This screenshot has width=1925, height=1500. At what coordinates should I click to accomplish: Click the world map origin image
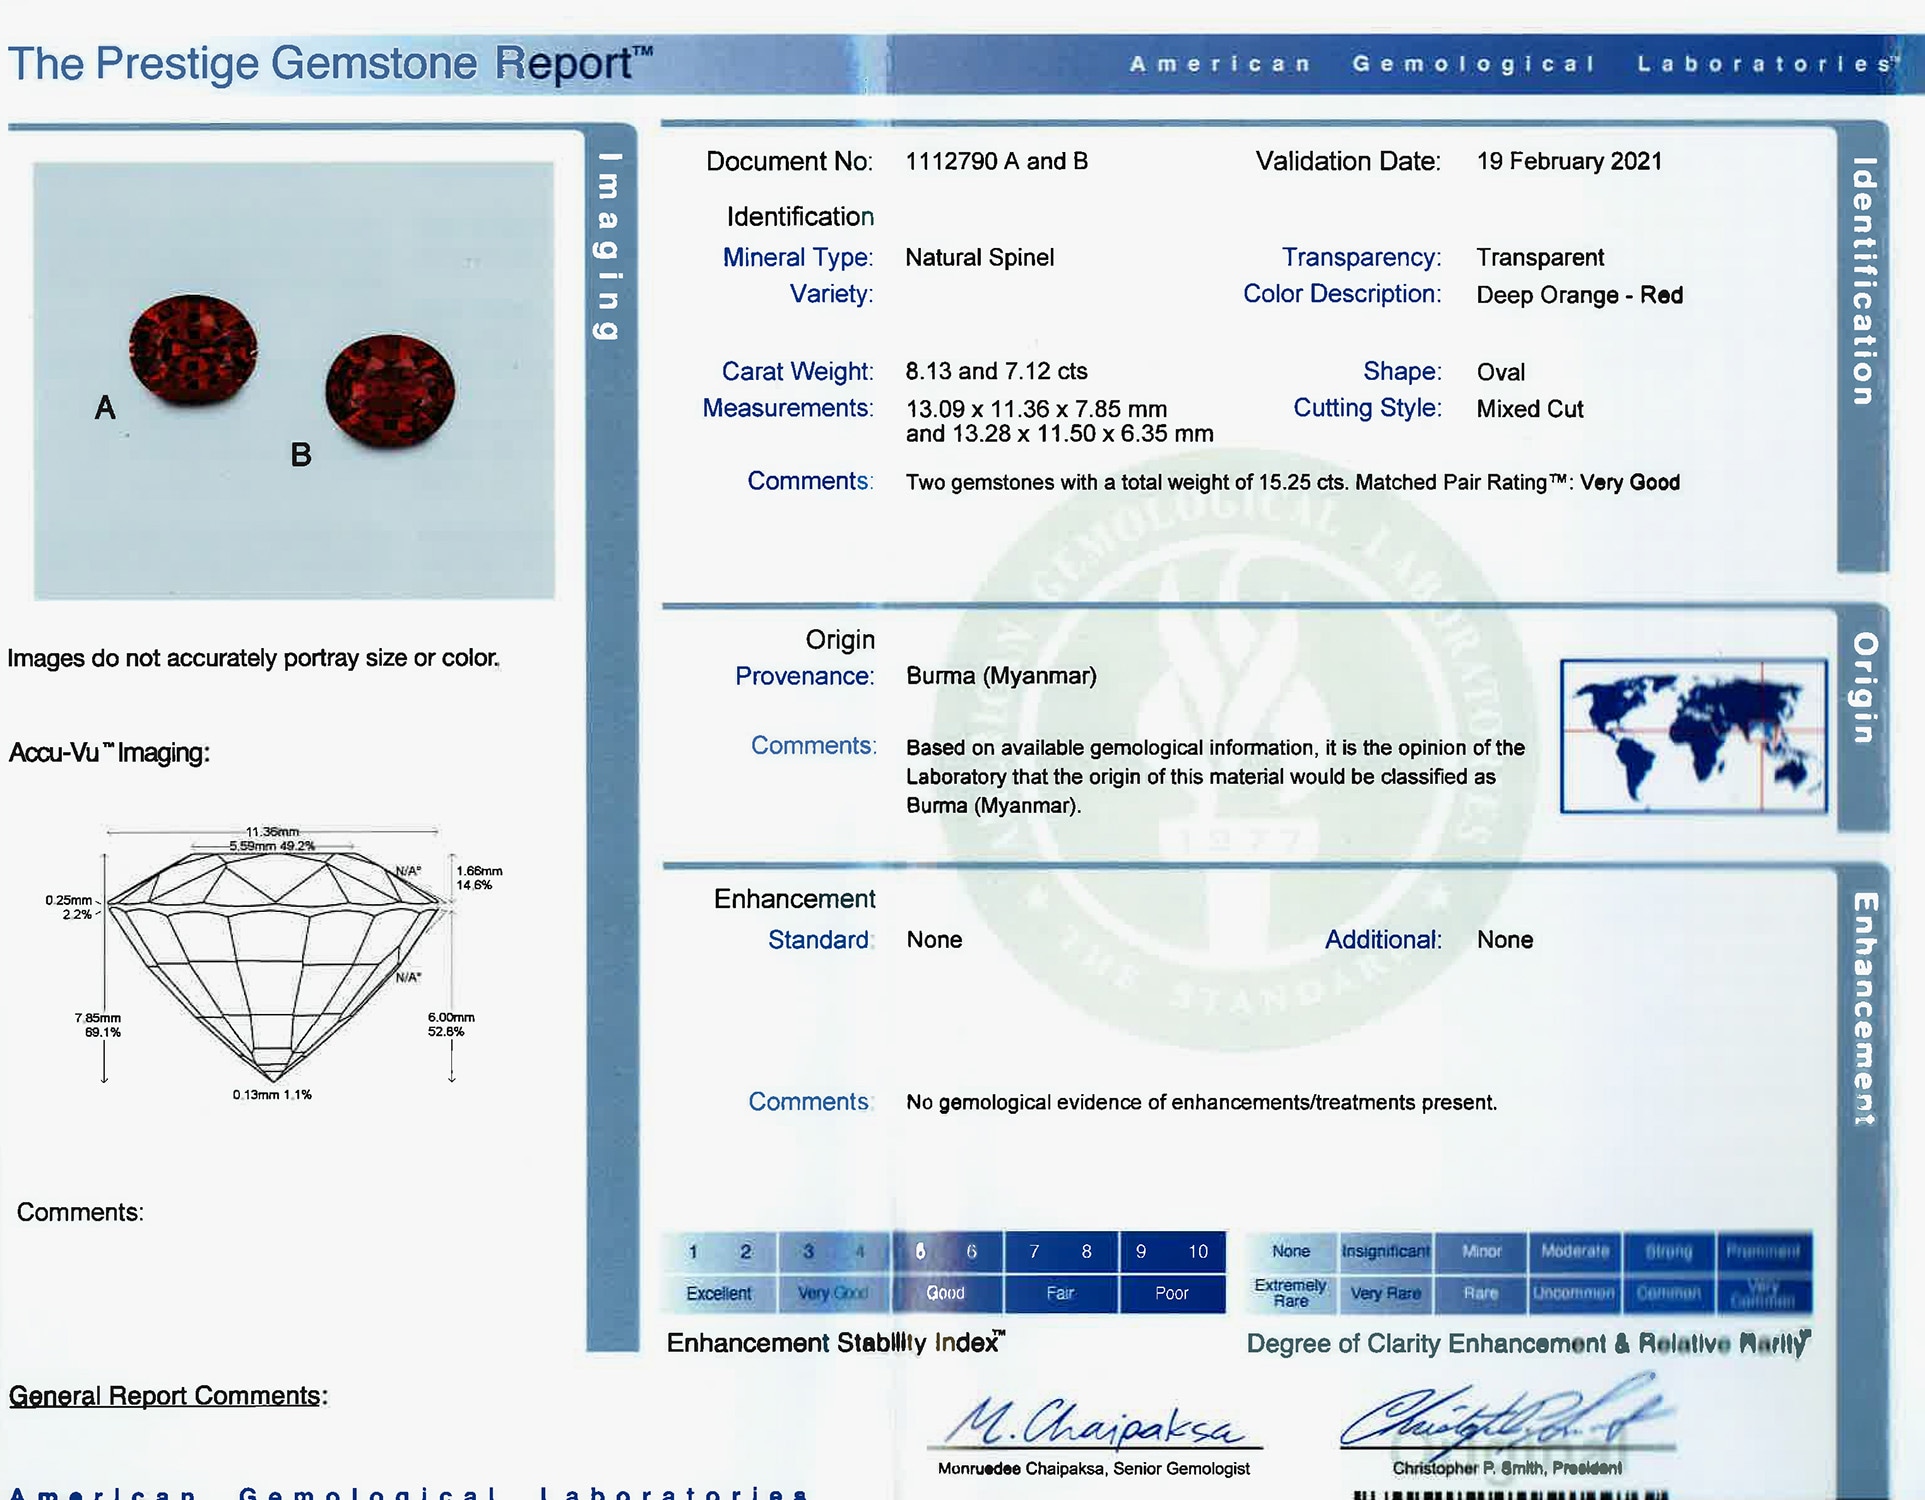1693,735
